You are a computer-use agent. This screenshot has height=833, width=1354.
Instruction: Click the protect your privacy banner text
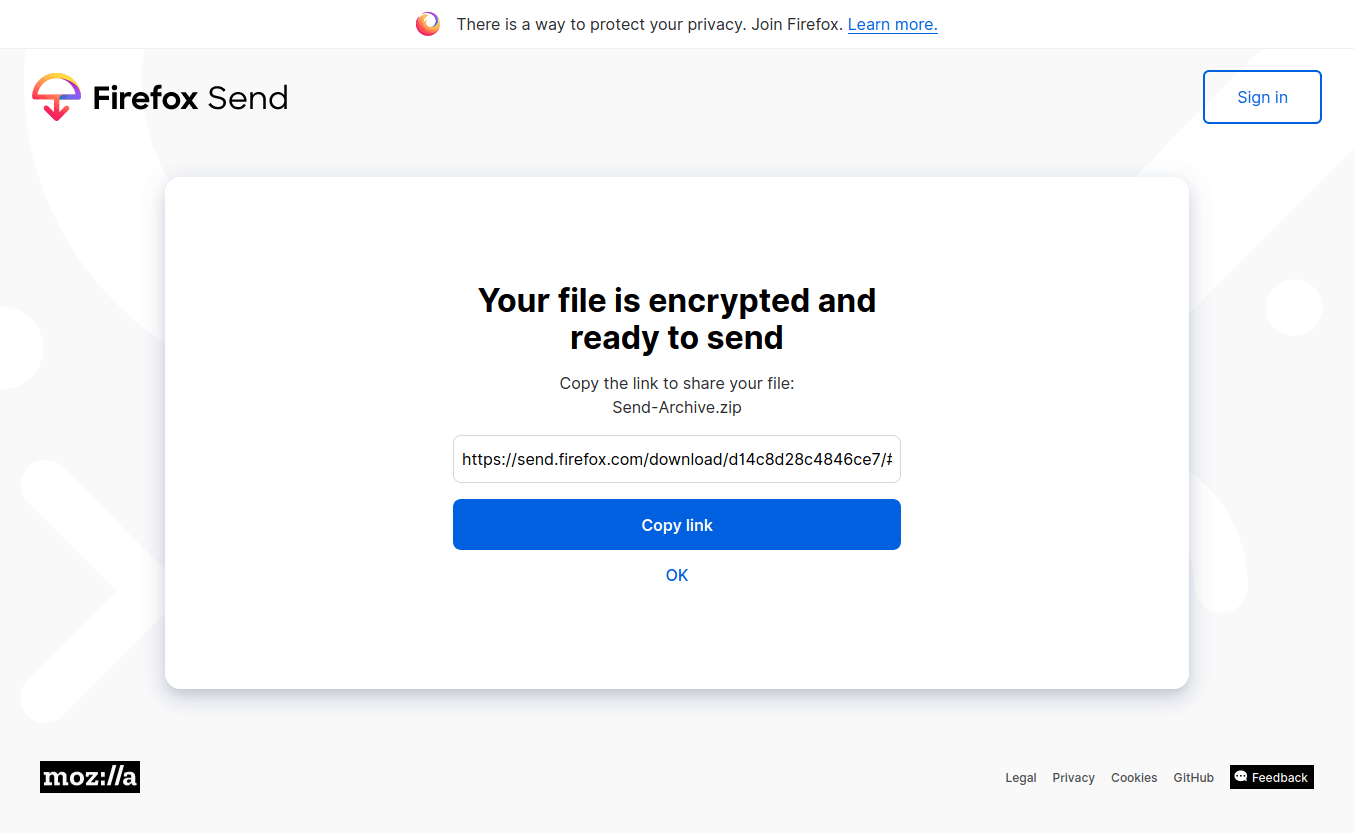click(650, 24)
